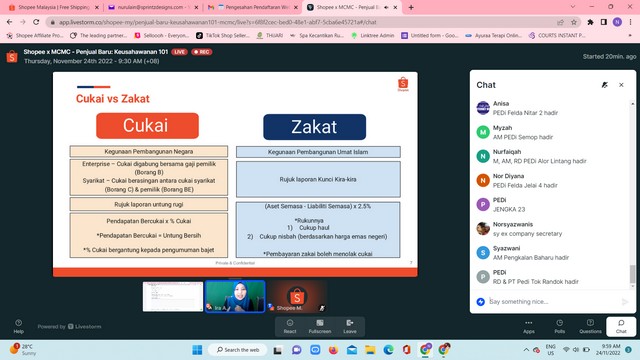Bookmark this page with the star icon
Viewport: 640px width, 360px height.
(574, 22)
